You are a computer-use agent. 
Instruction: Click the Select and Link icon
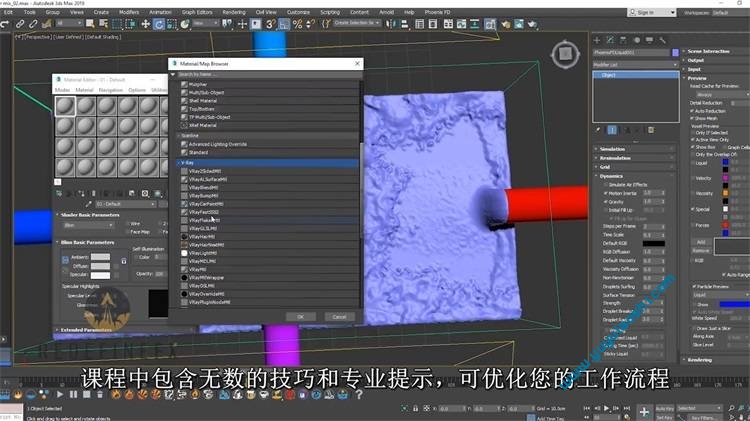point(20,24)
